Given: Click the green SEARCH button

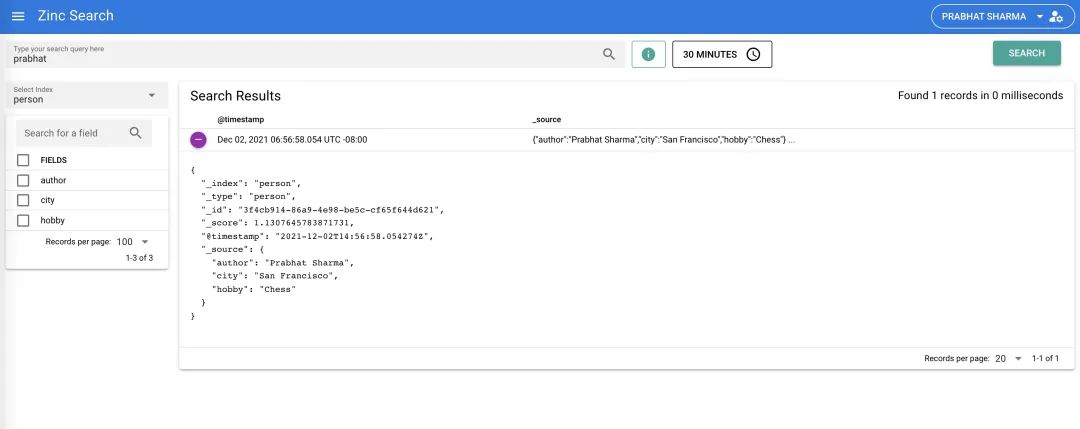Looking at the screenshot, I should click(x=1026, y=53).
